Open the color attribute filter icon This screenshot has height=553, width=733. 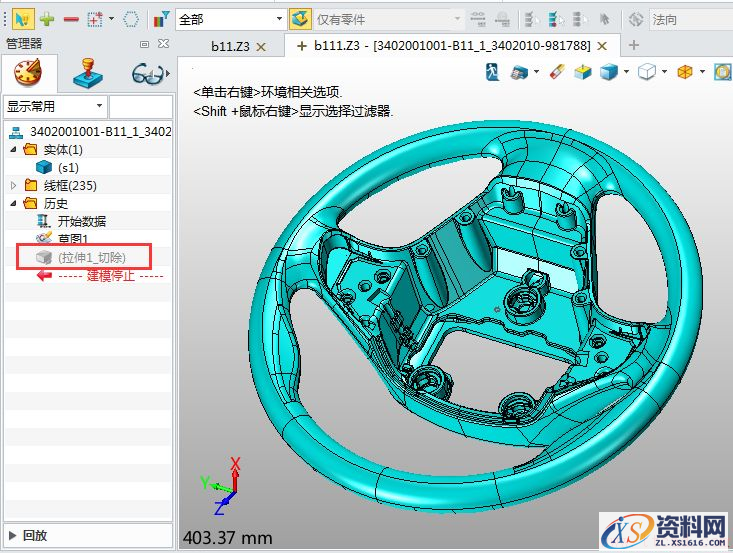point(161,19)
